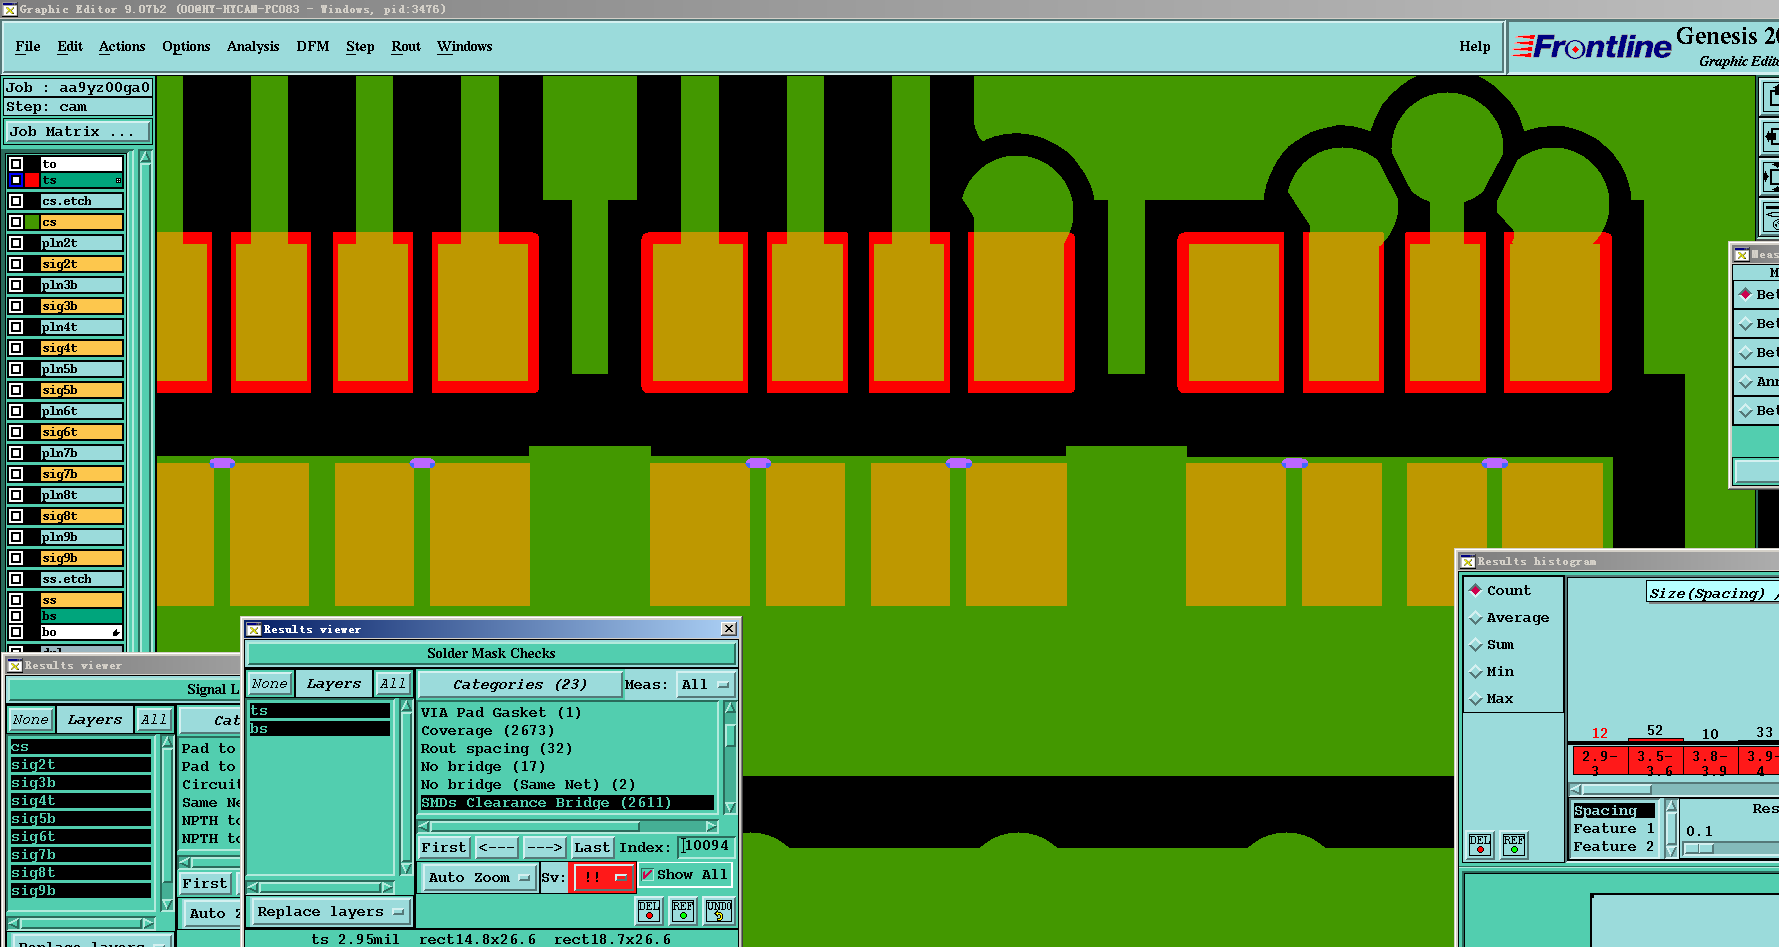This screenshot has height=947, width=1779.
Task: Toggle display checkbox for layer sig2t
Action: coord(16,264)
